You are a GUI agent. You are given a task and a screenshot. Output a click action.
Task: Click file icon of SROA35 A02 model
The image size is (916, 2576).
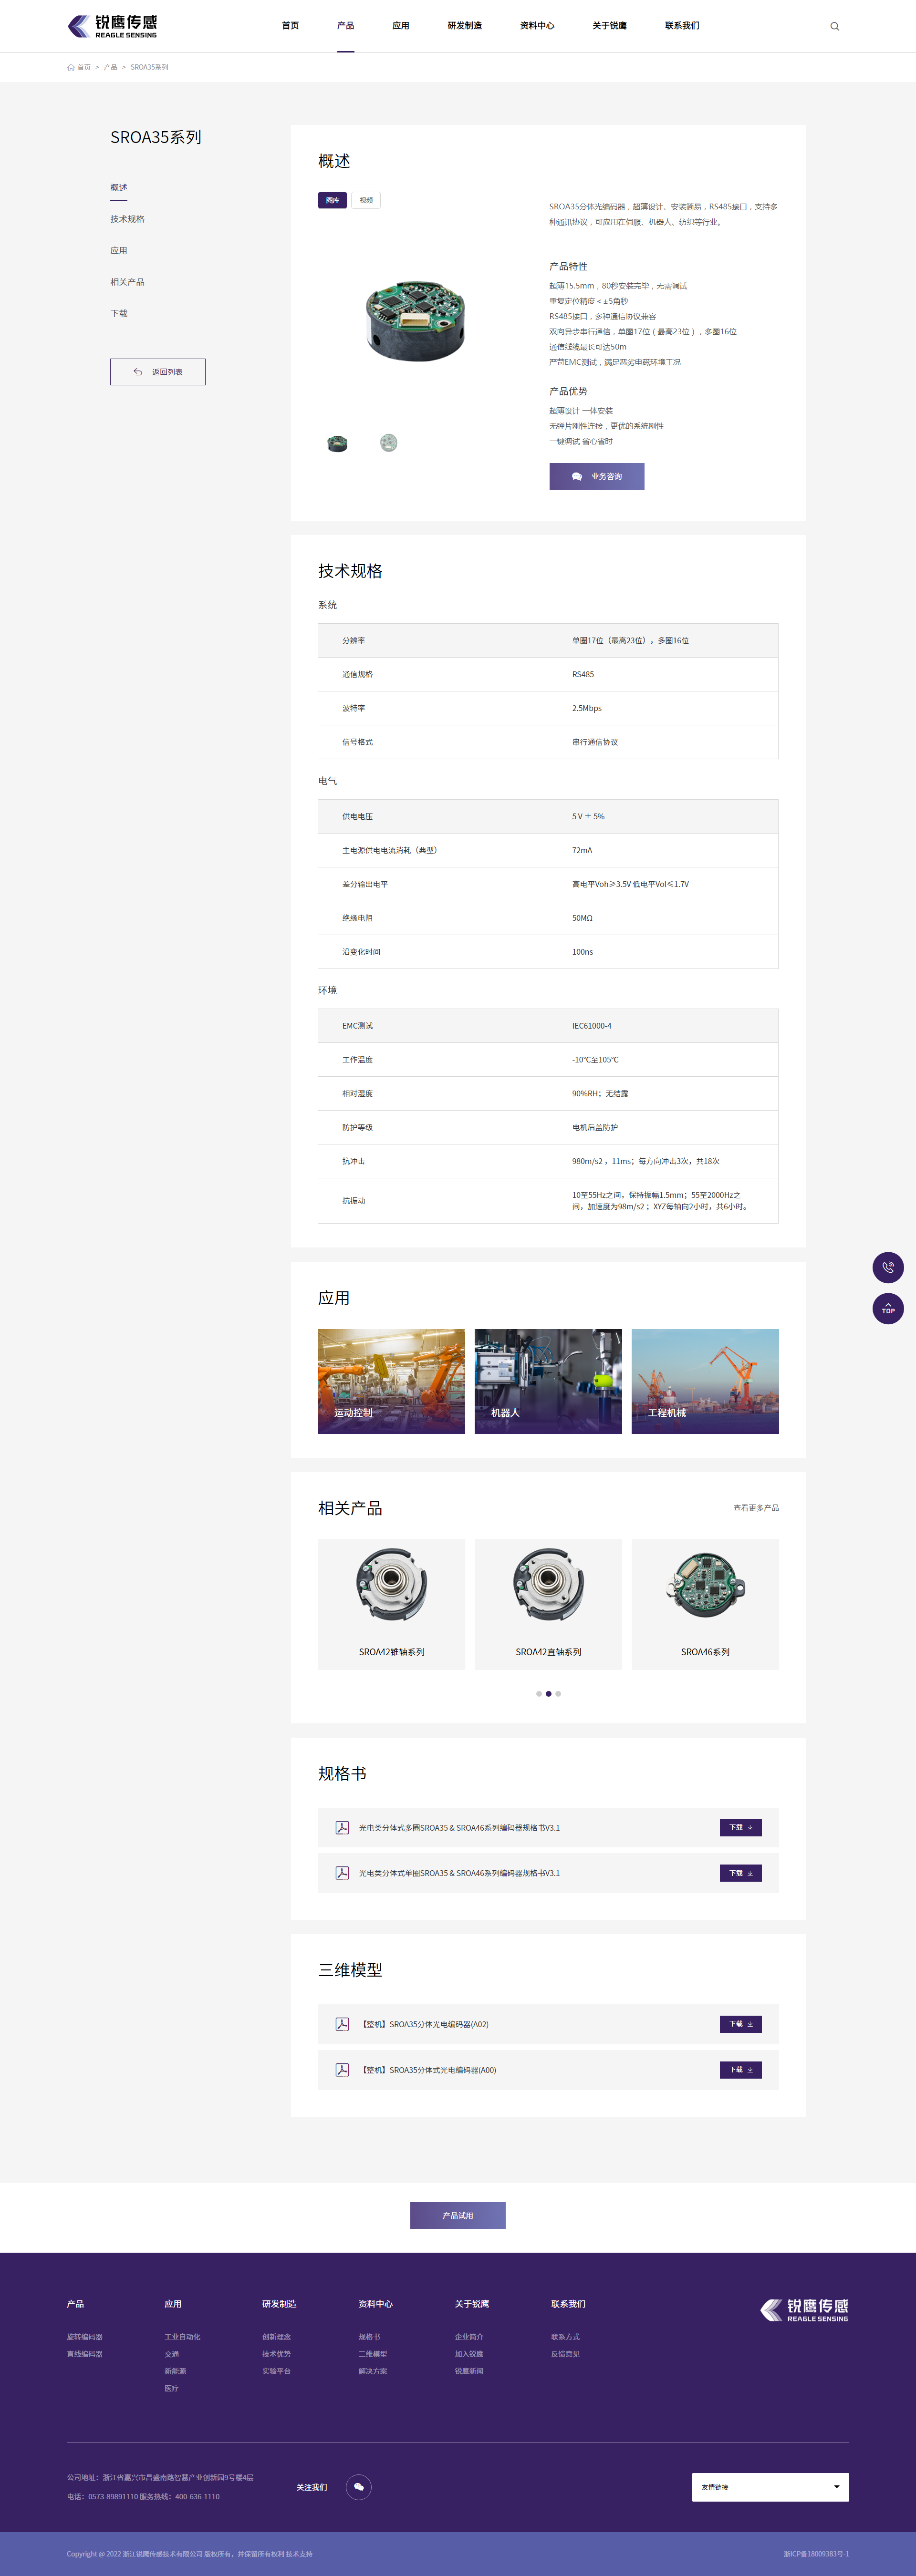(x=342, y=2024)
